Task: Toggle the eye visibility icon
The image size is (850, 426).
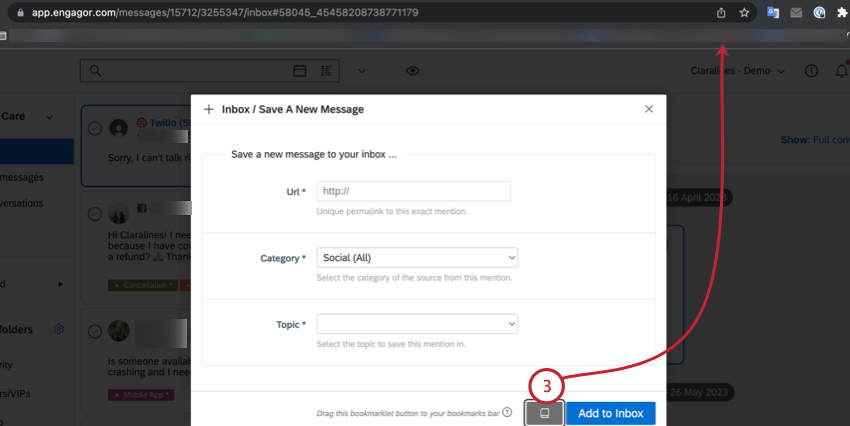Action: point(413,71)
